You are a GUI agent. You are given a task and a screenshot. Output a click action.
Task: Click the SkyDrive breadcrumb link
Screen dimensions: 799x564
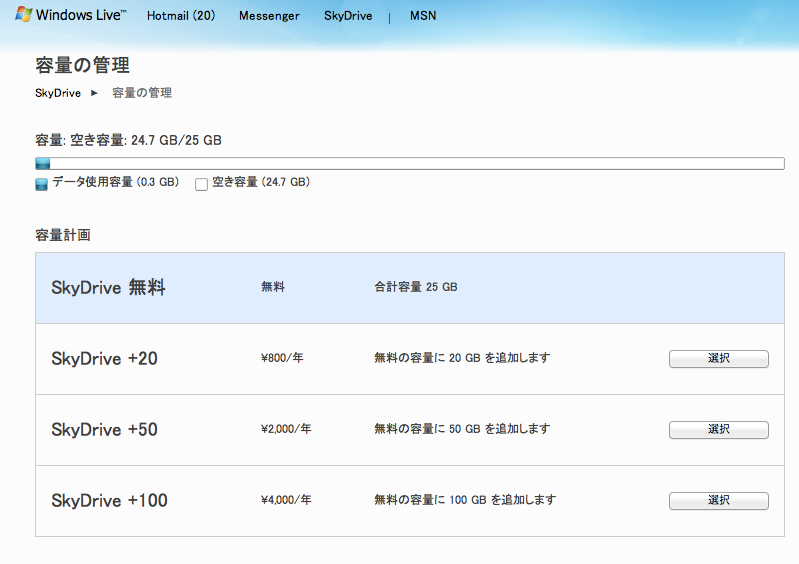pyautogui.click(x=58, y=93)
